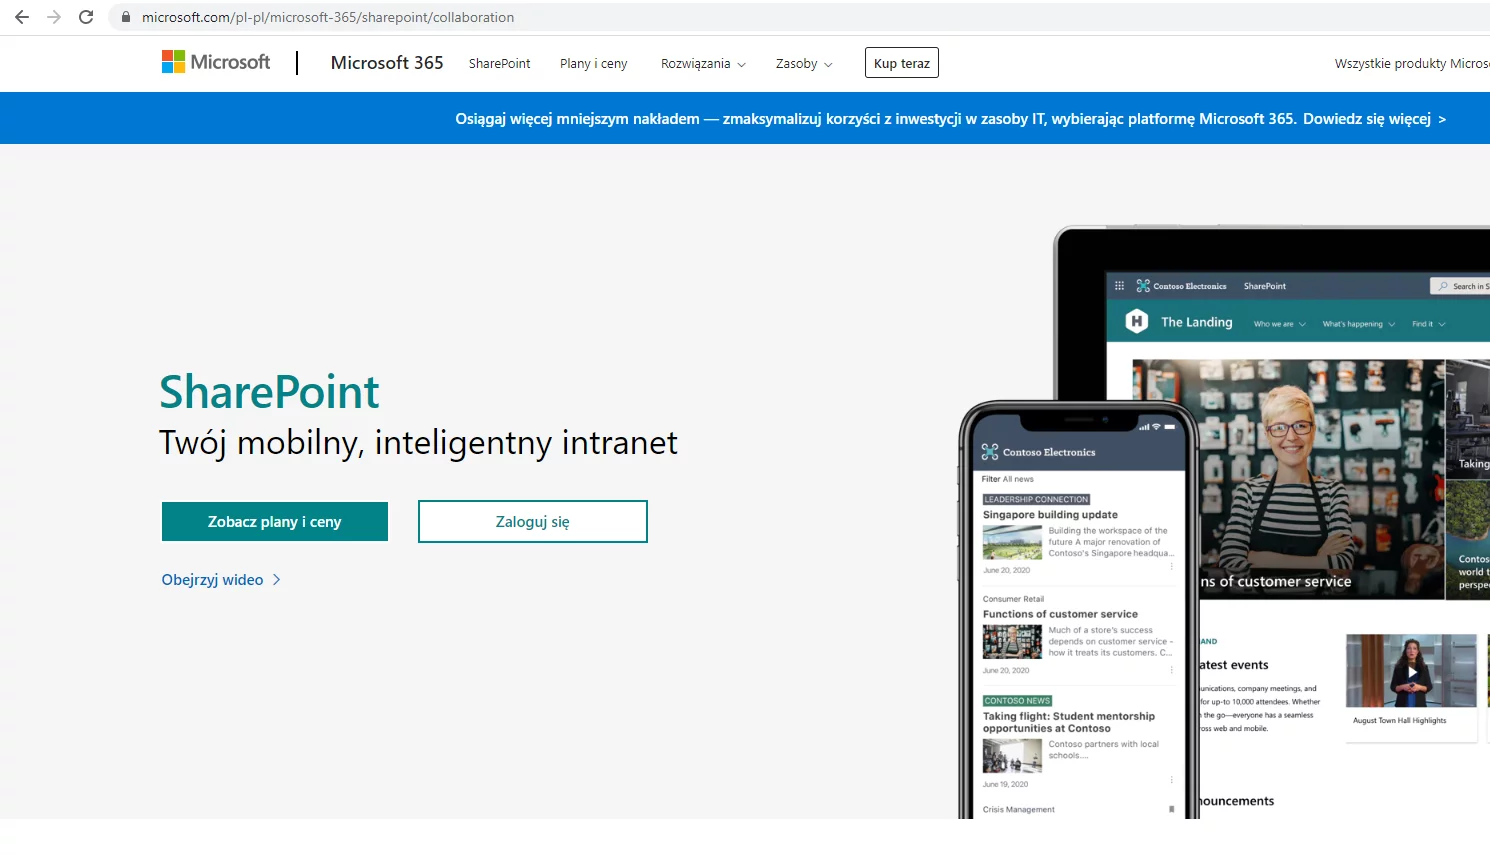Click Zobacz plany i ceny button

click(x=275, y=522)
